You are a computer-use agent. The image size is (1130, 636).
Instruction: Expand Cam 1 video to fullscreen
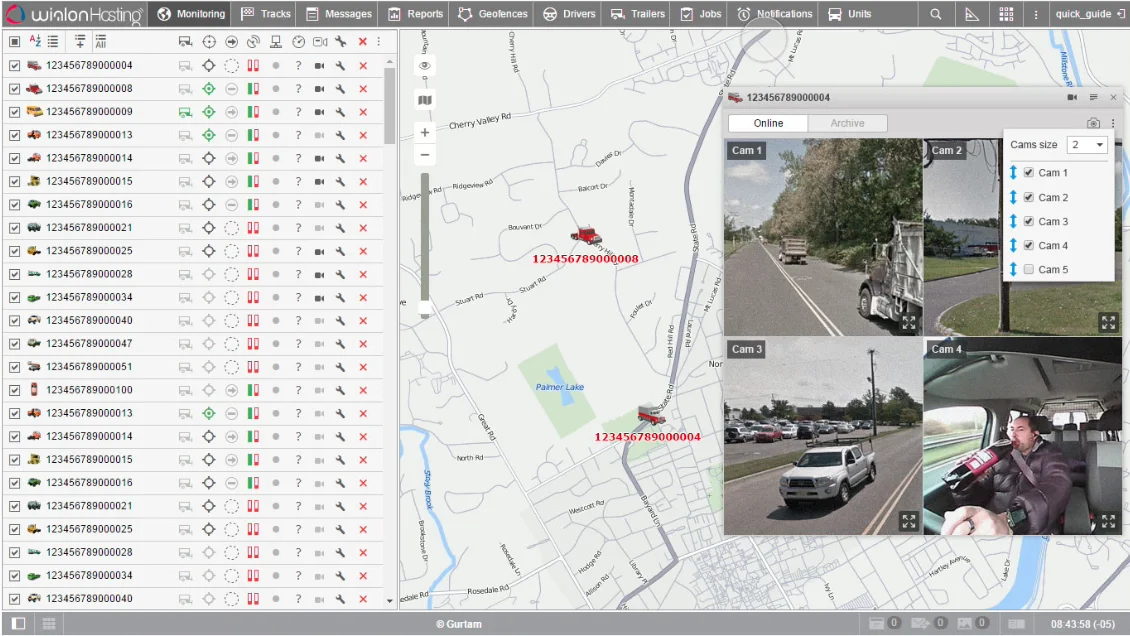pyautogui.click(x=908, y=322)
